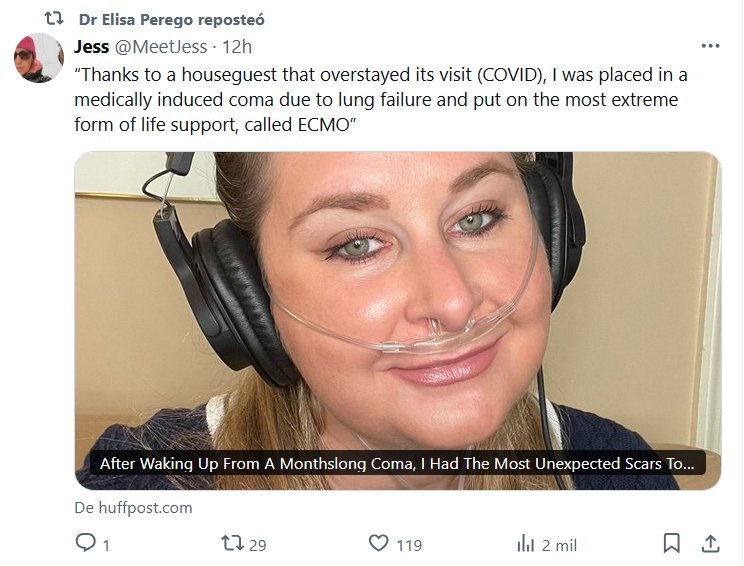This screenshot has height=566, width=744.
Task: Click the like count 119
Action: tap(408, 545)
